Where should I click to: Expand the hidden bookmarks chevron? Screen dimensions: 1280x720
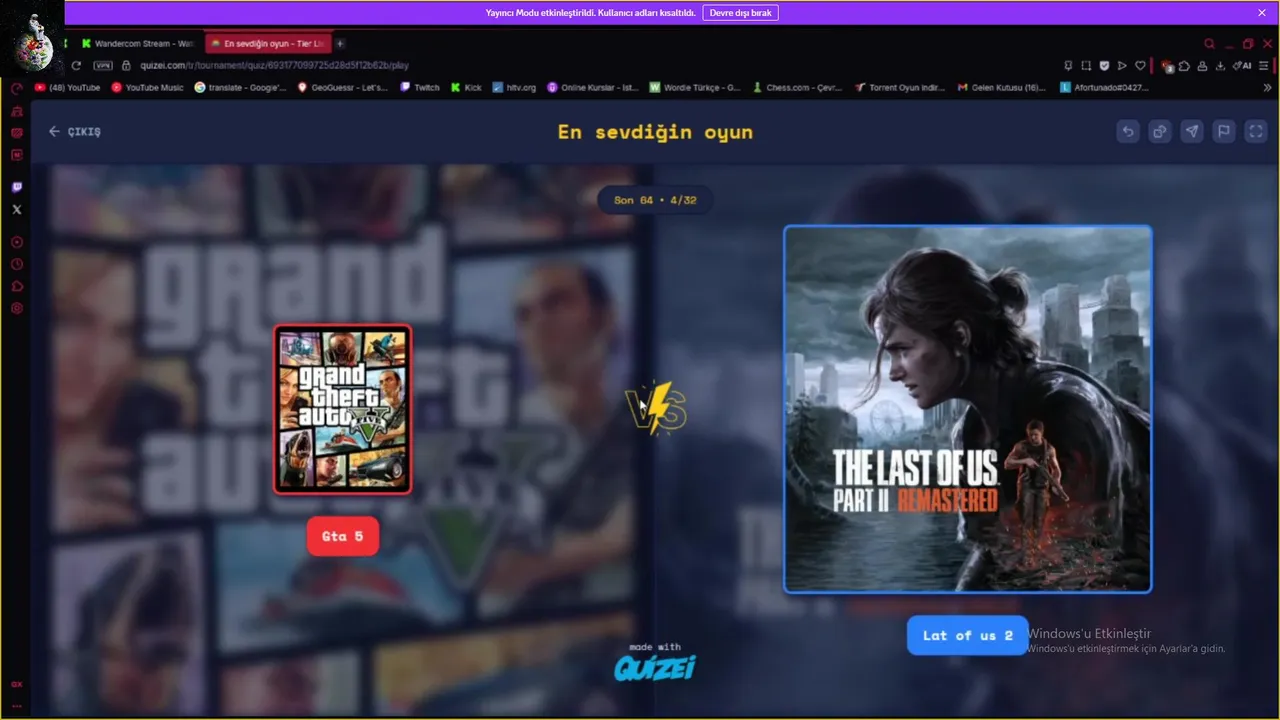(x=1268, y=87)
